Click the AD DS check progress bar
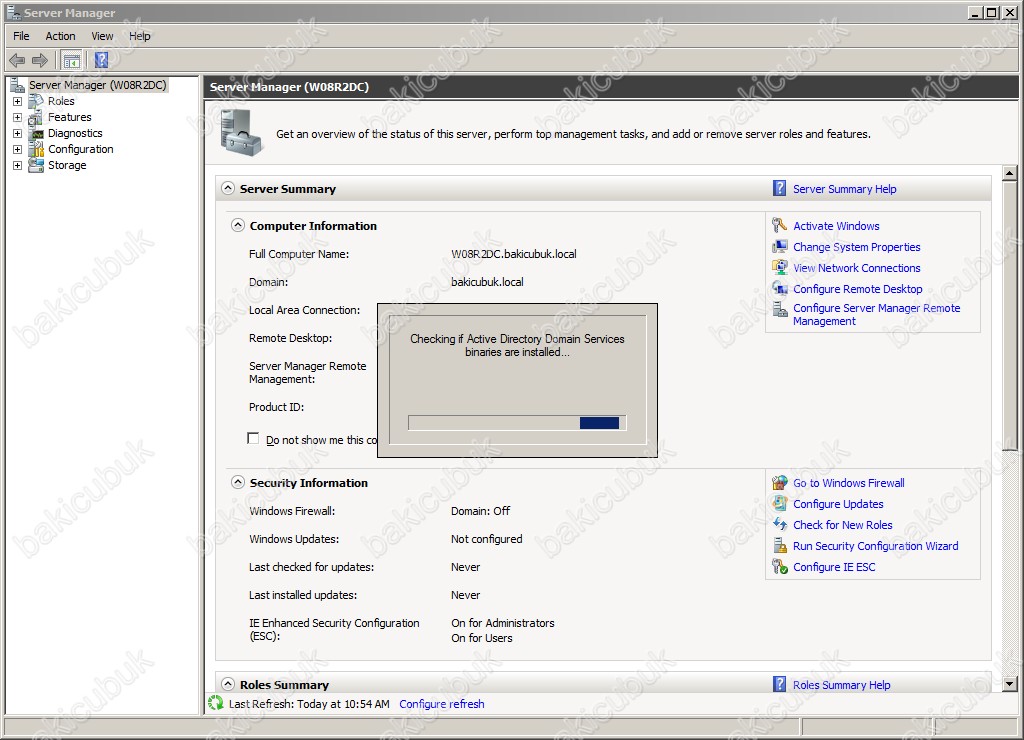1024x740 pixels. pos(517,423)
